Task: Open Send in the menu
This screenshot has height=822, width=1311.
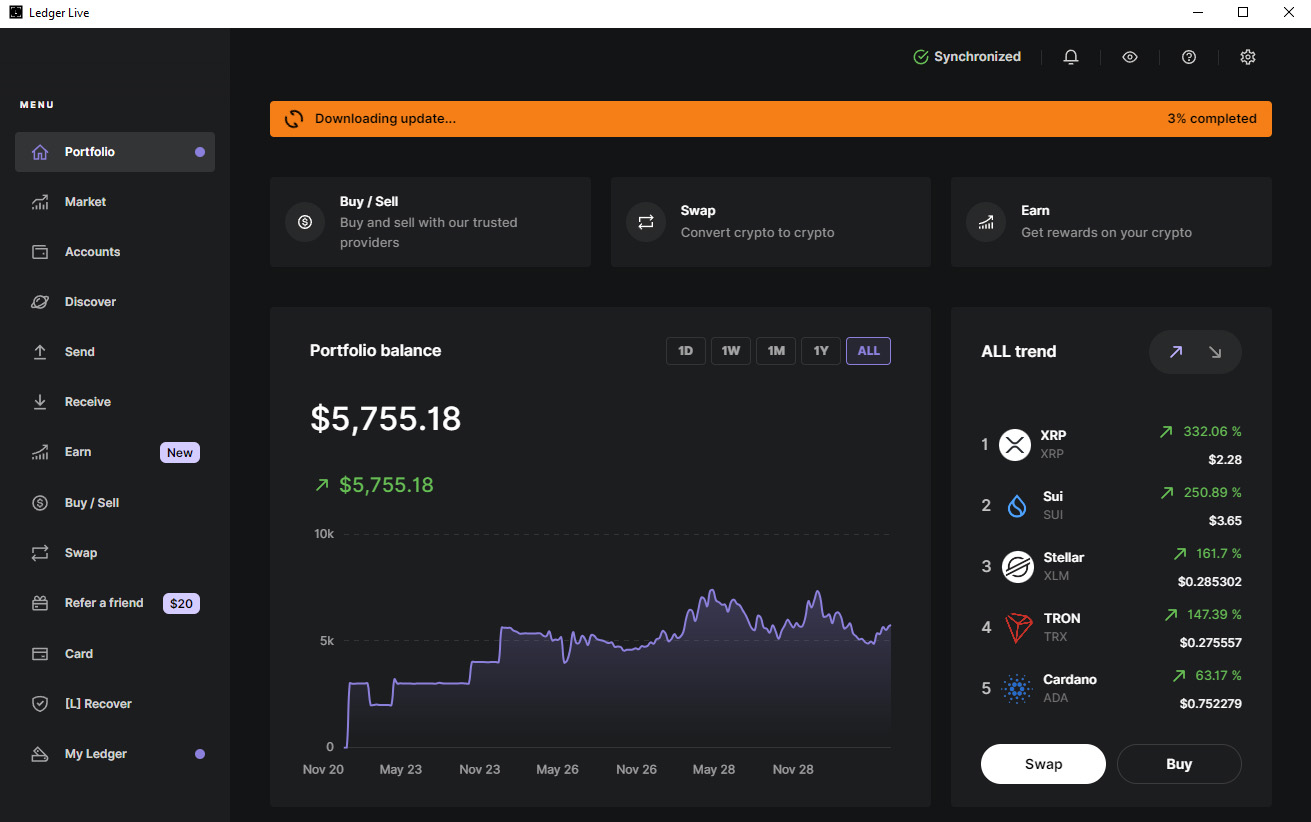Action: (115, 352)
